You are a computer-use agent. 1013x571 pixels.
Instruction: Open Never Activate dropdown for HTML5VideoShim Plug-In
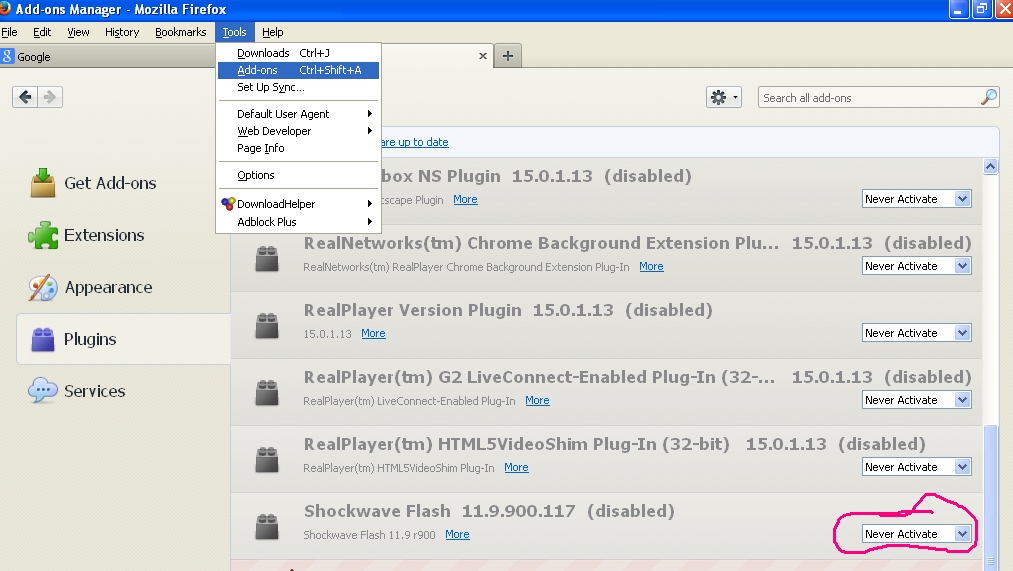[x=916, y=467]
